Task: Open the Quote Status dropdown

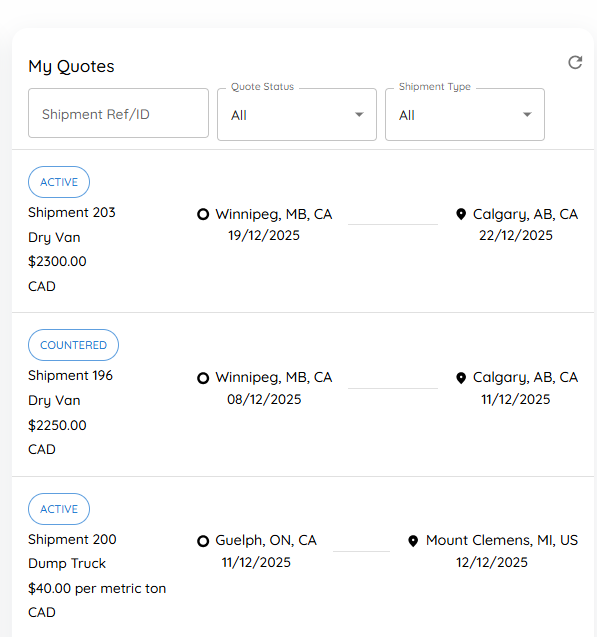Action: 297,115
